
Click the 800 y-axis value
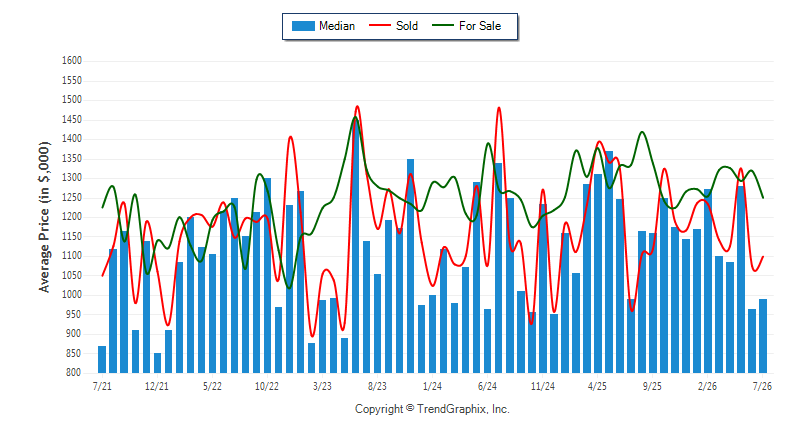[73, 373]
